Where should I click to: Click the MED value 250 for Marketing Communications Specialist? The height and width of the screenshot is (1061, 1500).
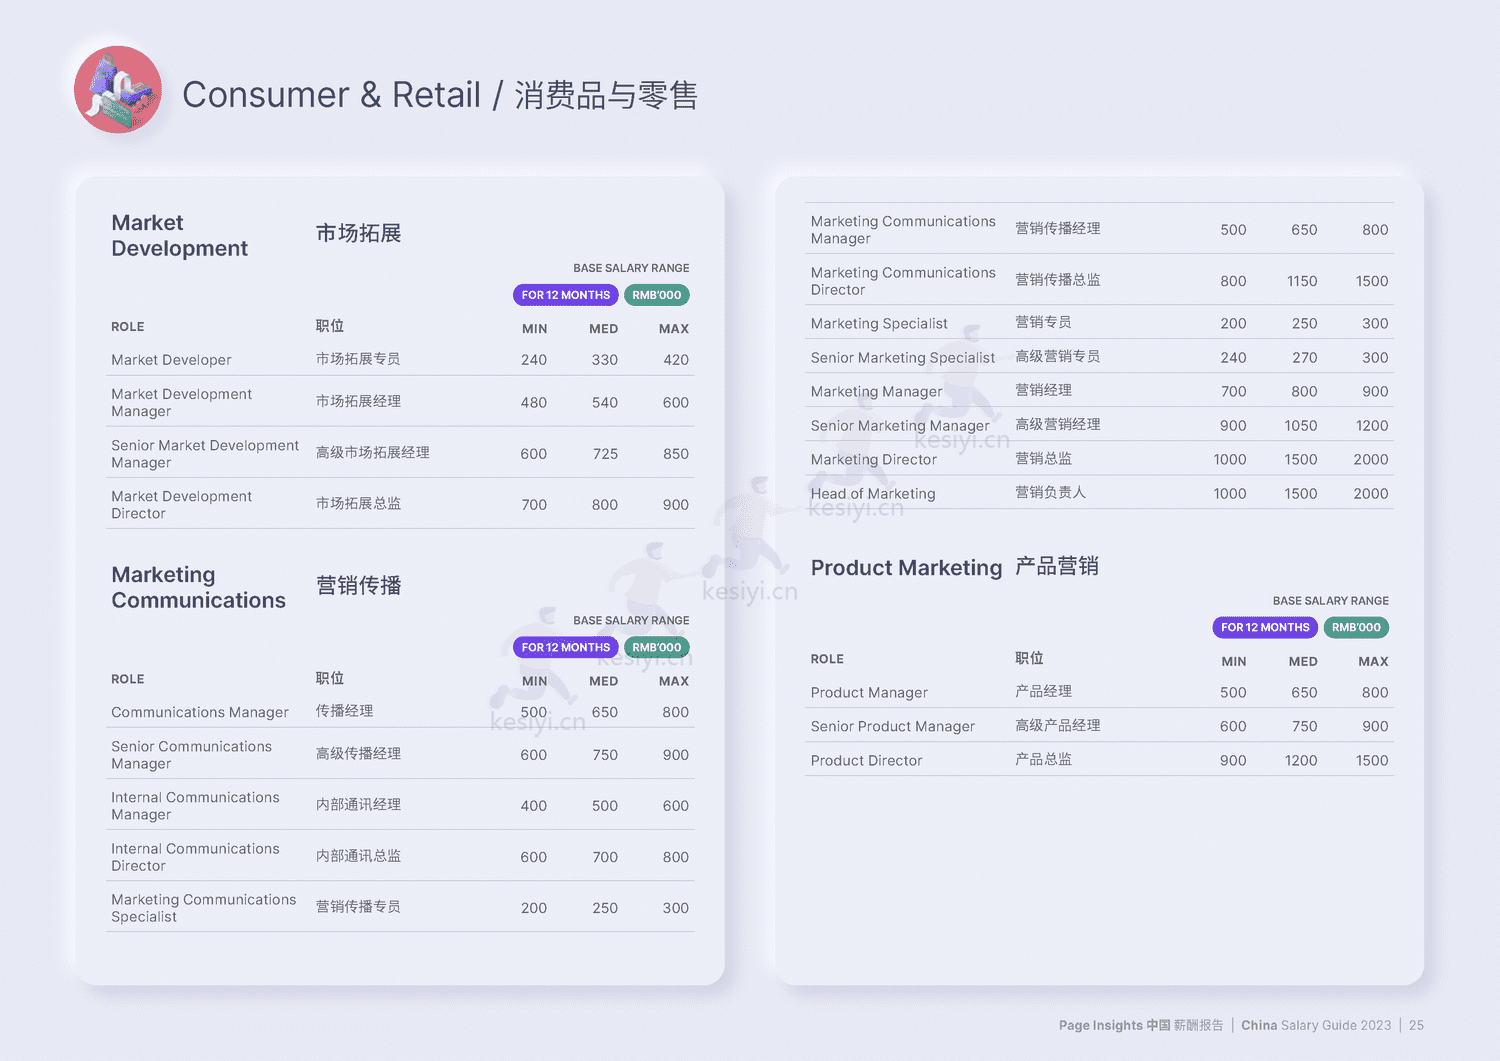605,908
